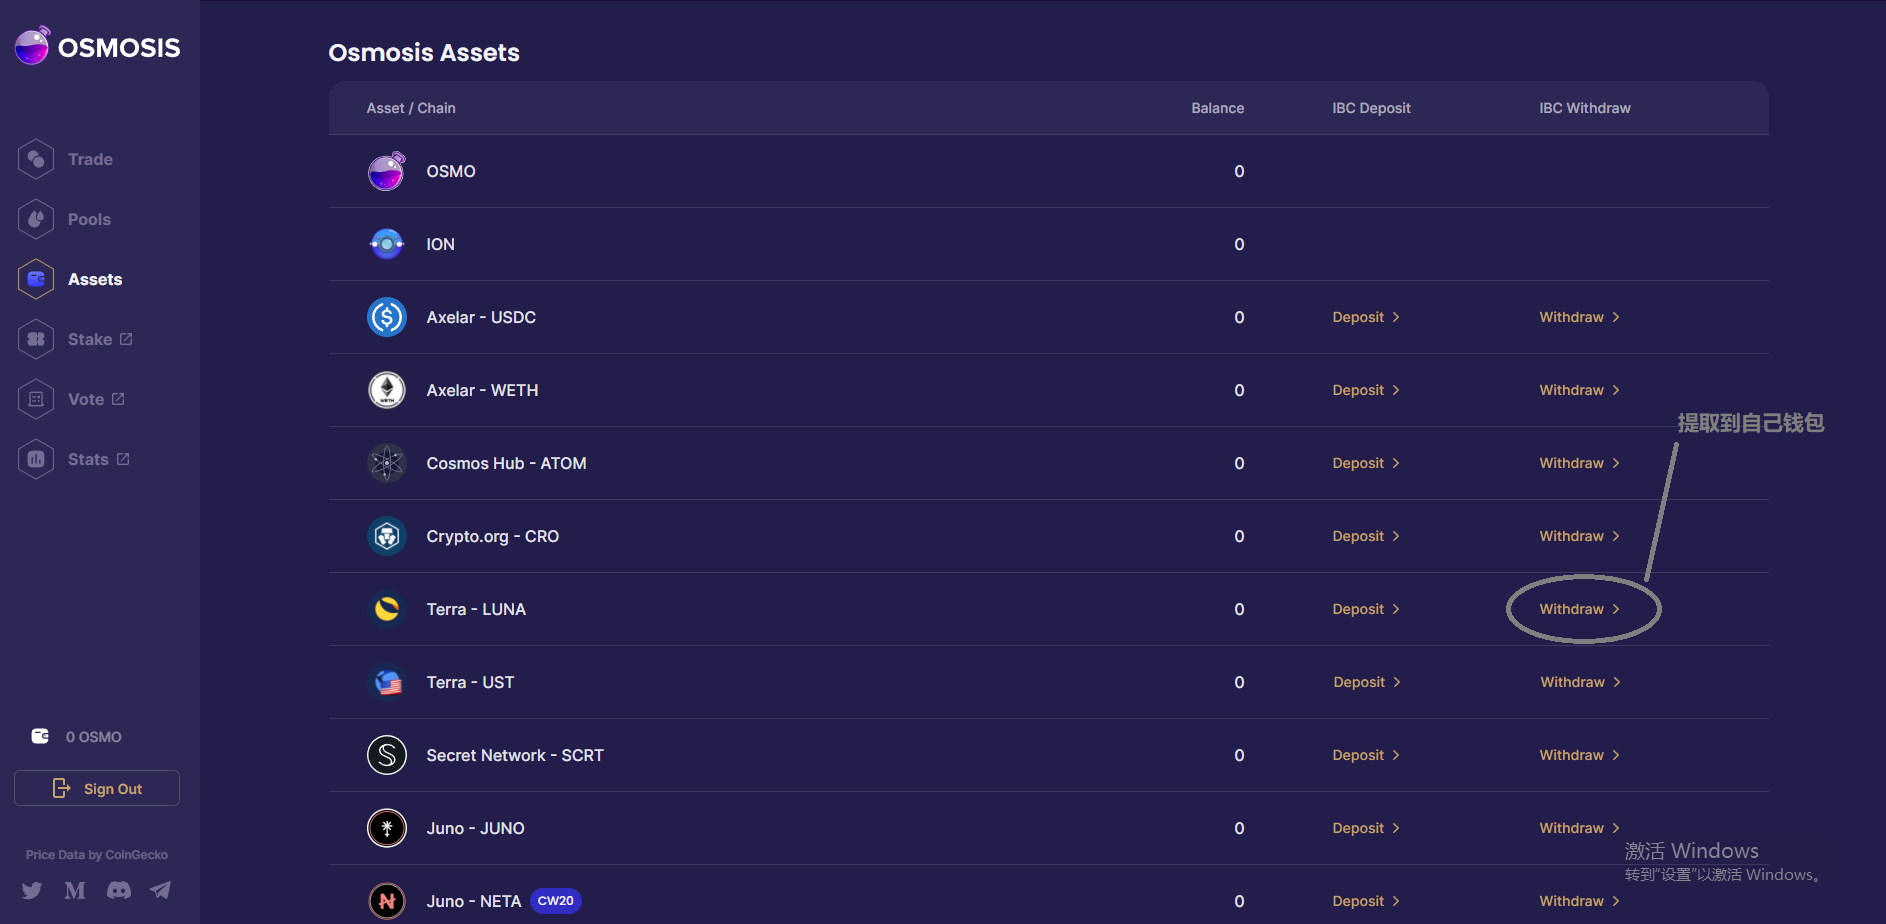The image size is (1886, 924).
Task: Open the Pools hexagon icon
Action: click(x=36, y=219)
